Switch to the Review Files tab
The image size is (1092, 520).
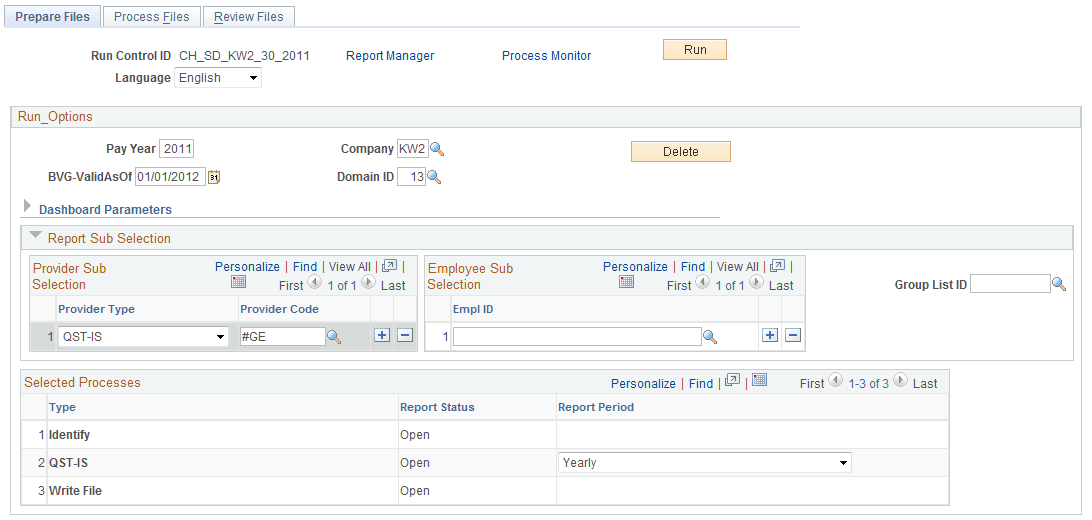point(249,17)
